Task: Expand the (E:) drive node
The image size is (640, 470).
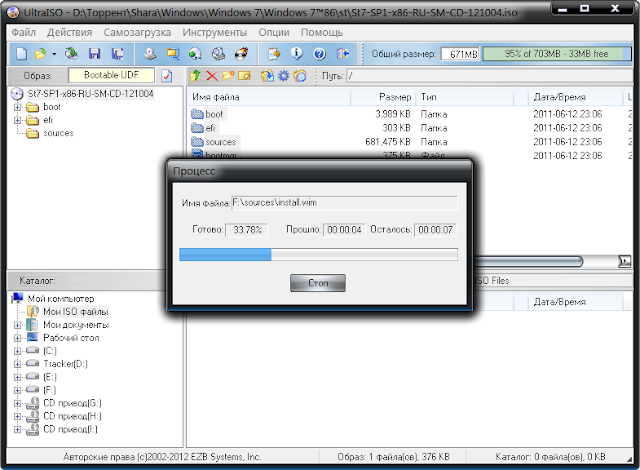Action: point(17,377)
